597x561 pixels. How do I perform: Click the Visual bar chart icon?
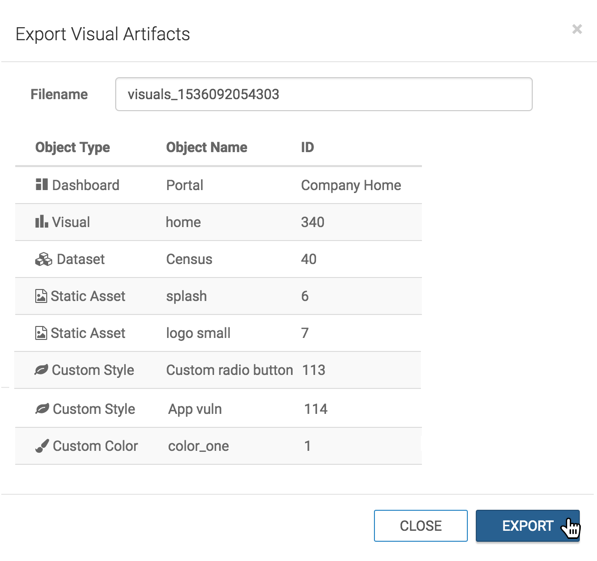pyautogui.click(x=42, y=221)
